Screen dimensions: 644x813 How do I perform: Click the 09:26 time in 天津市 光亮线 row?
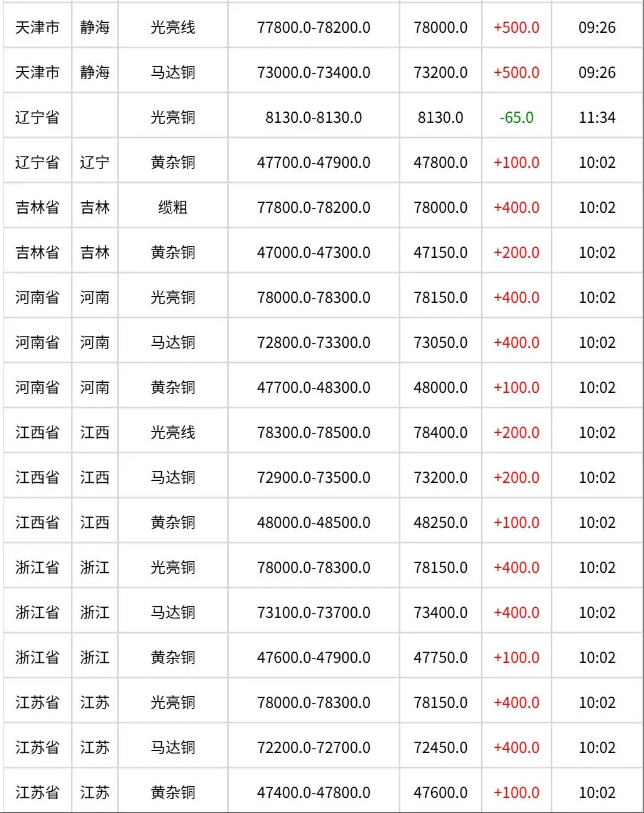pos(597,27)
